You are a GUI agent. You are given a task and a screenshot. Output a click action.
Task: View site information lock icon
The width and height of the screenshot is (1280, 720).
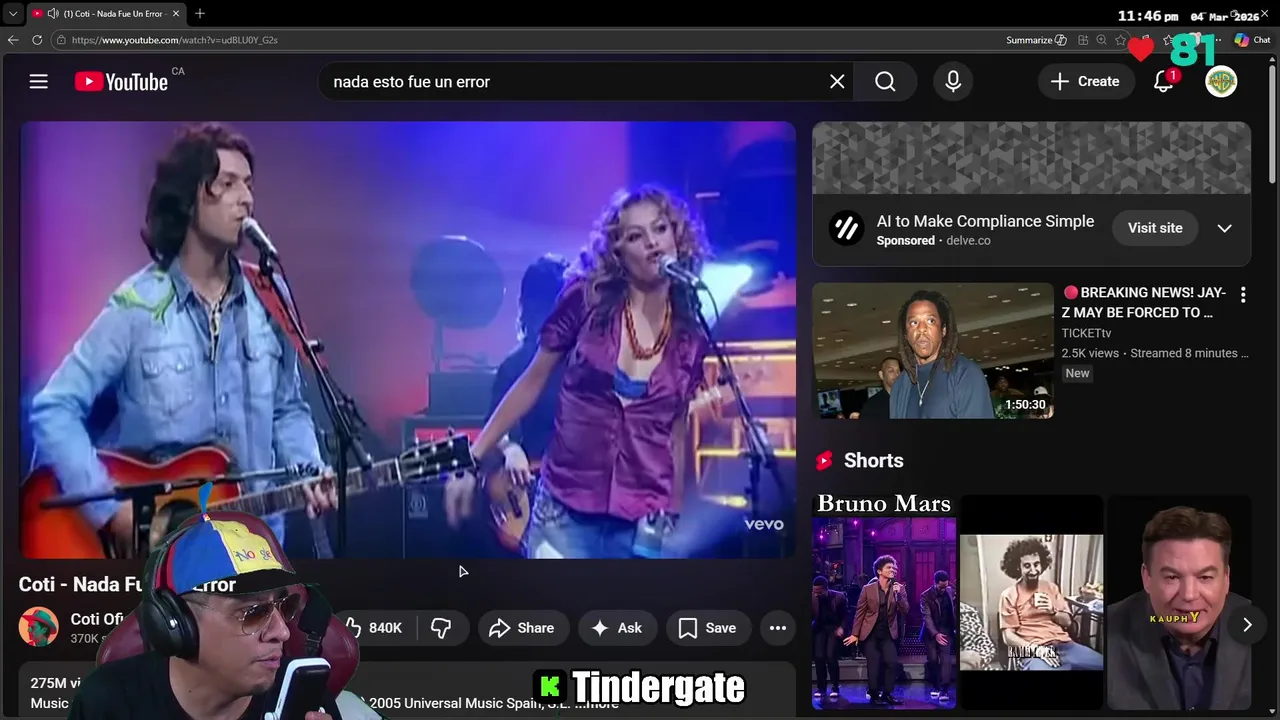coord(61,40)
